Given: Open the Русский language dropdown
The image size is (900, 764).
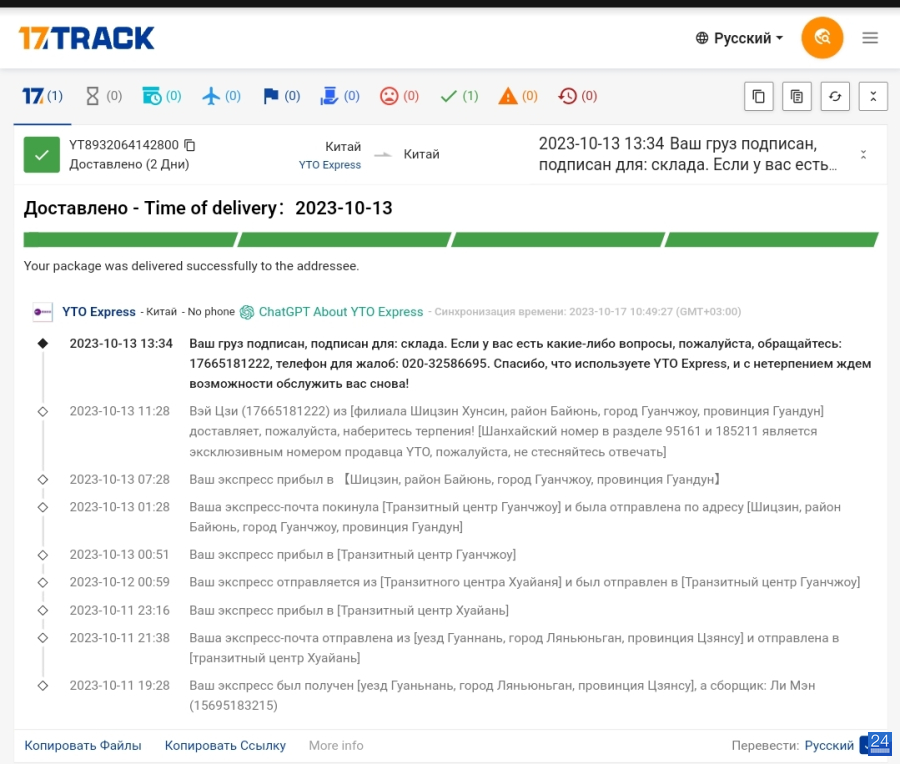Looking at the screenshot, I should click(739, 38).
